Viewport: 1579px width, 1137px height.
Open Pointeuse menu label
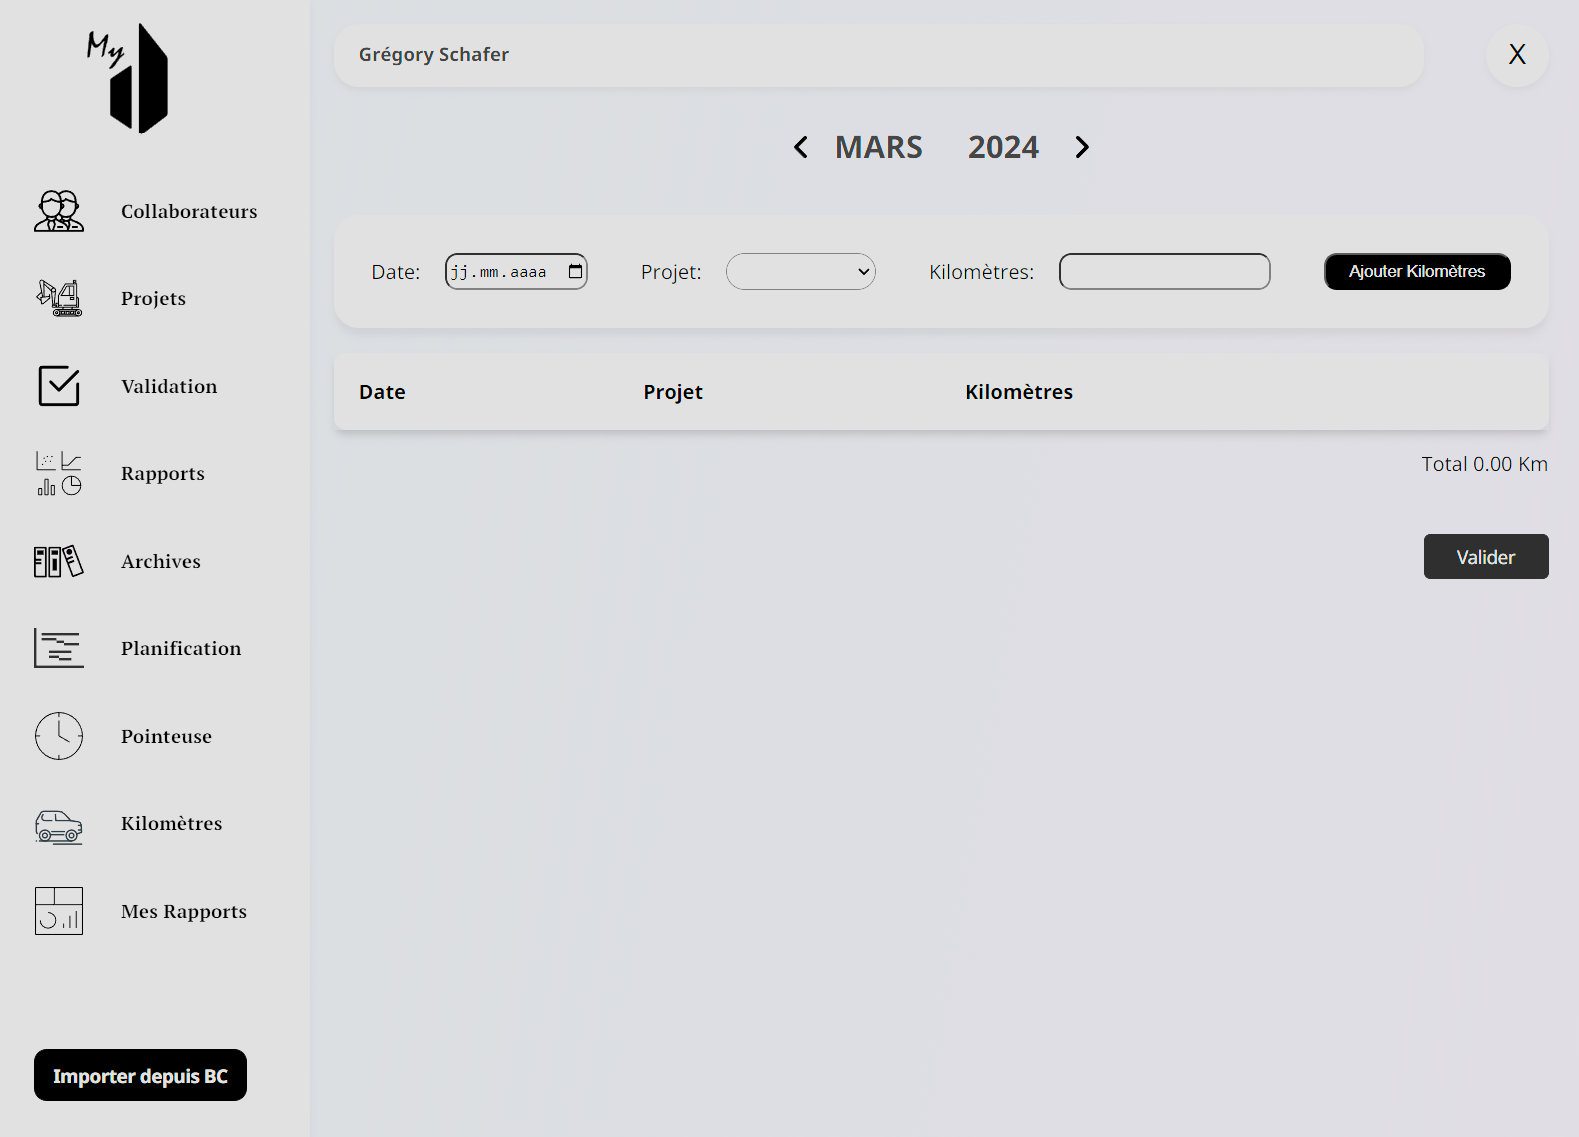click(x=166, y=736)
